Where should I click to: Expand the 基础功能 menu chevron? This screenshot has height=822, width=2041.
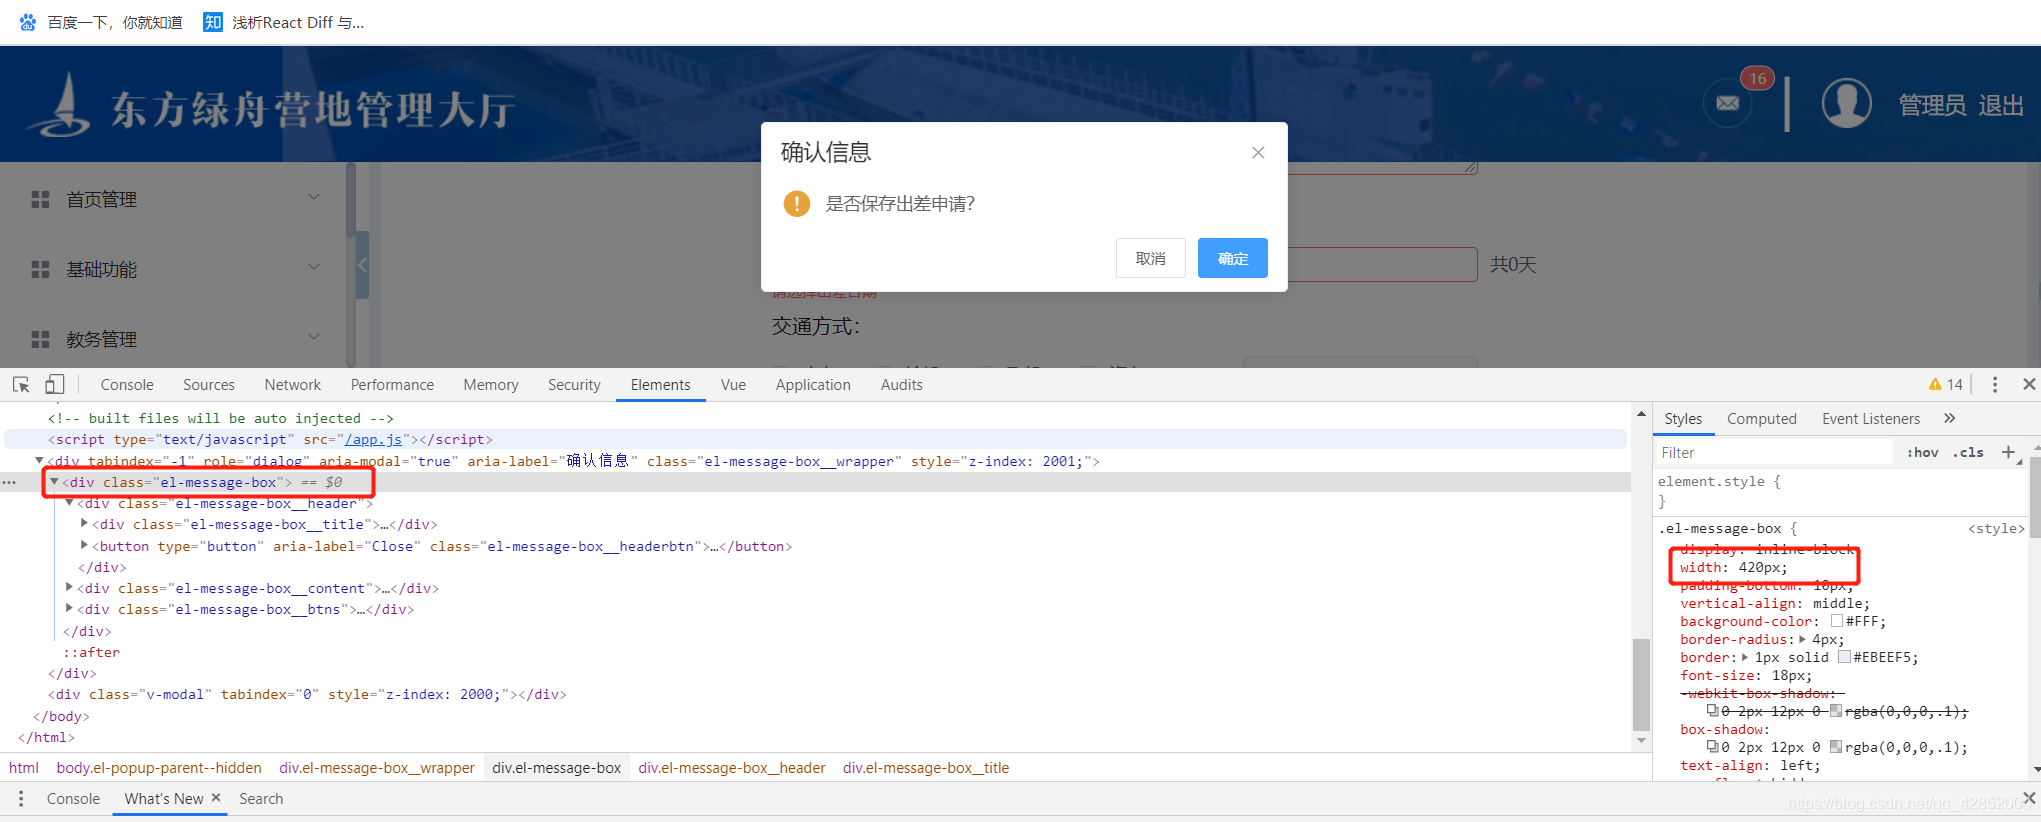point(314,267)
